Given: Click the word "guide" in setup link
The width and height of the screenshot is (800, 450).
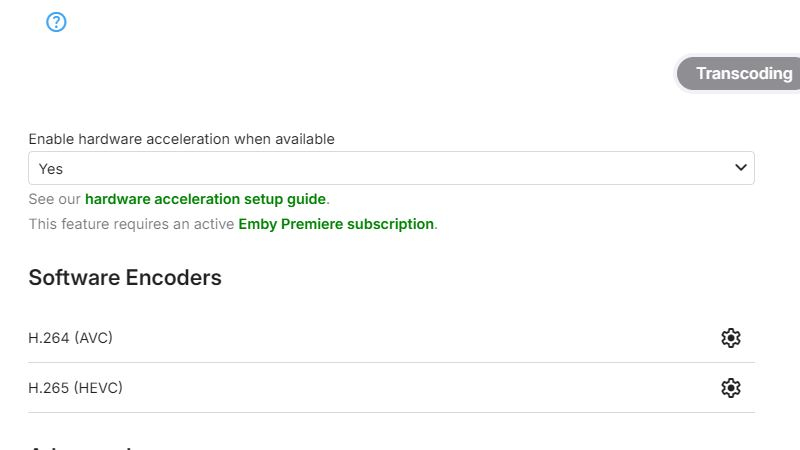Looking at the screenshot, I should (x=305, y=199).
